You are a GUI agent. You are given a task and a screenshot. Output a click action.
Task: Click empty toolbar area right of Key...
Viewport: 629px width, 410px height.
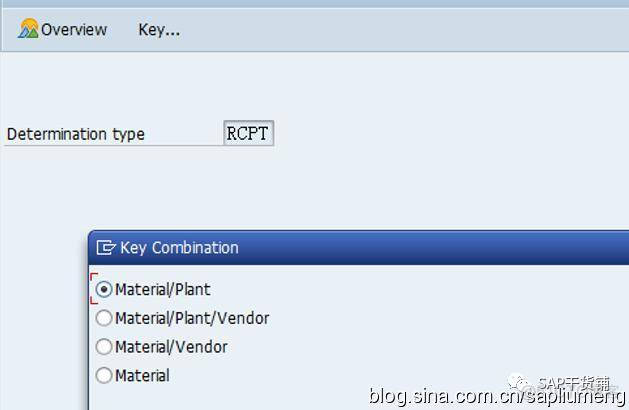pos(401,30)
